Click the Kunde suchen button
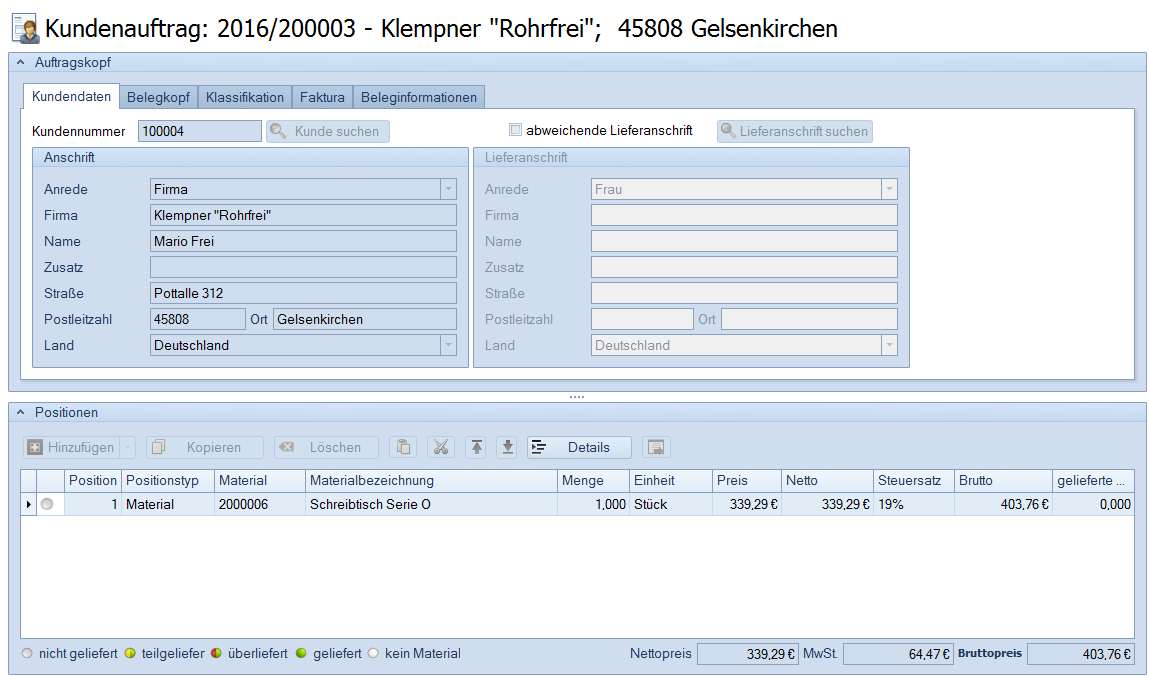The width and height of the screenshot is (1149, 676). (x=327, y=131)
